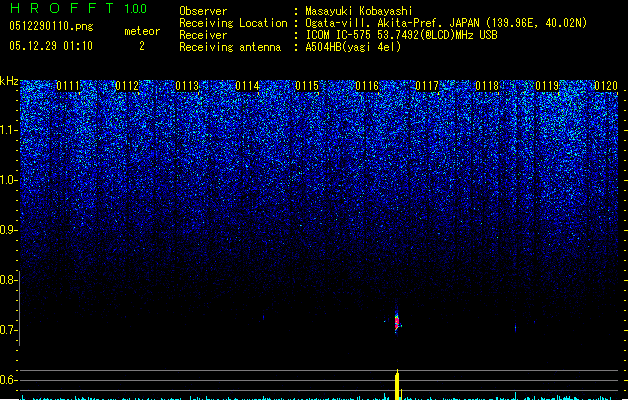Click the timestamp 05.12.29 01:10
This screenshot has height=400, width=629.
point(51,46)
